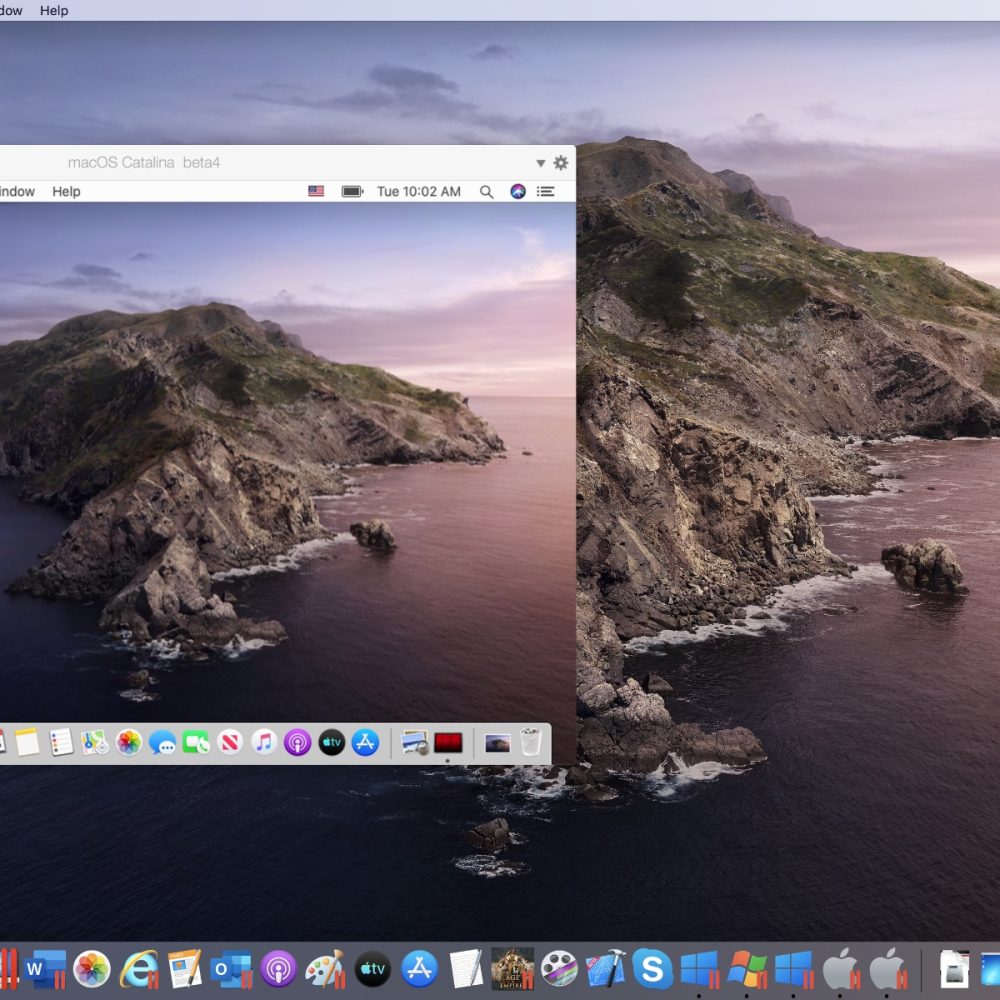The width and height of the screenshot is (1000, 1000).
Task: Open Maps from the guest dock
Action: point(93,744)
